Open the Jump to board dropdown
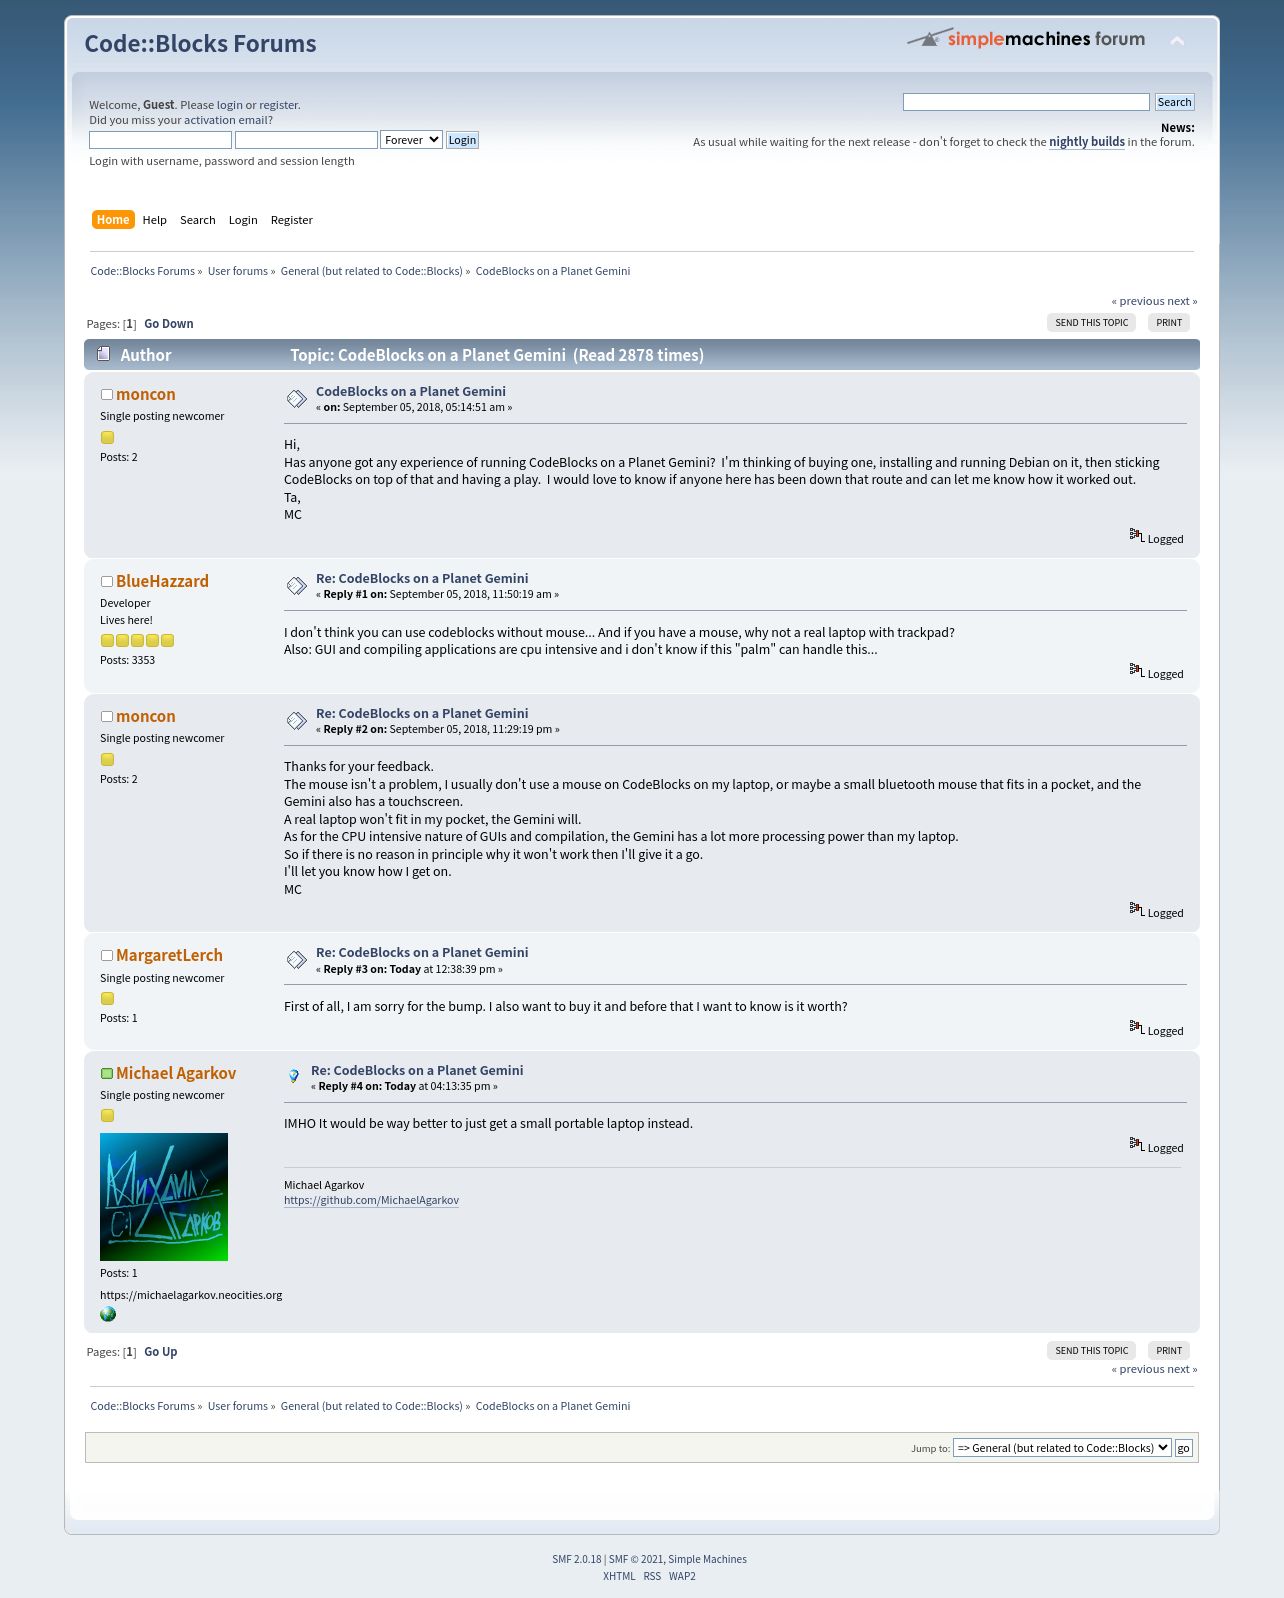The height and width of the screenshot is (1598, 1284). [1062, 1448]
